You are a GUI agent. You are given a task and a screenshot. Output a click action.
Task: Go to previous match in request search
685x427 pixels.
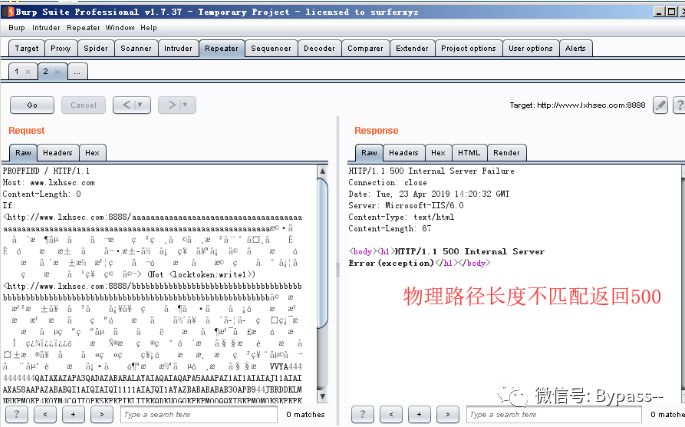pyautogui.click(x=45, y=414)
